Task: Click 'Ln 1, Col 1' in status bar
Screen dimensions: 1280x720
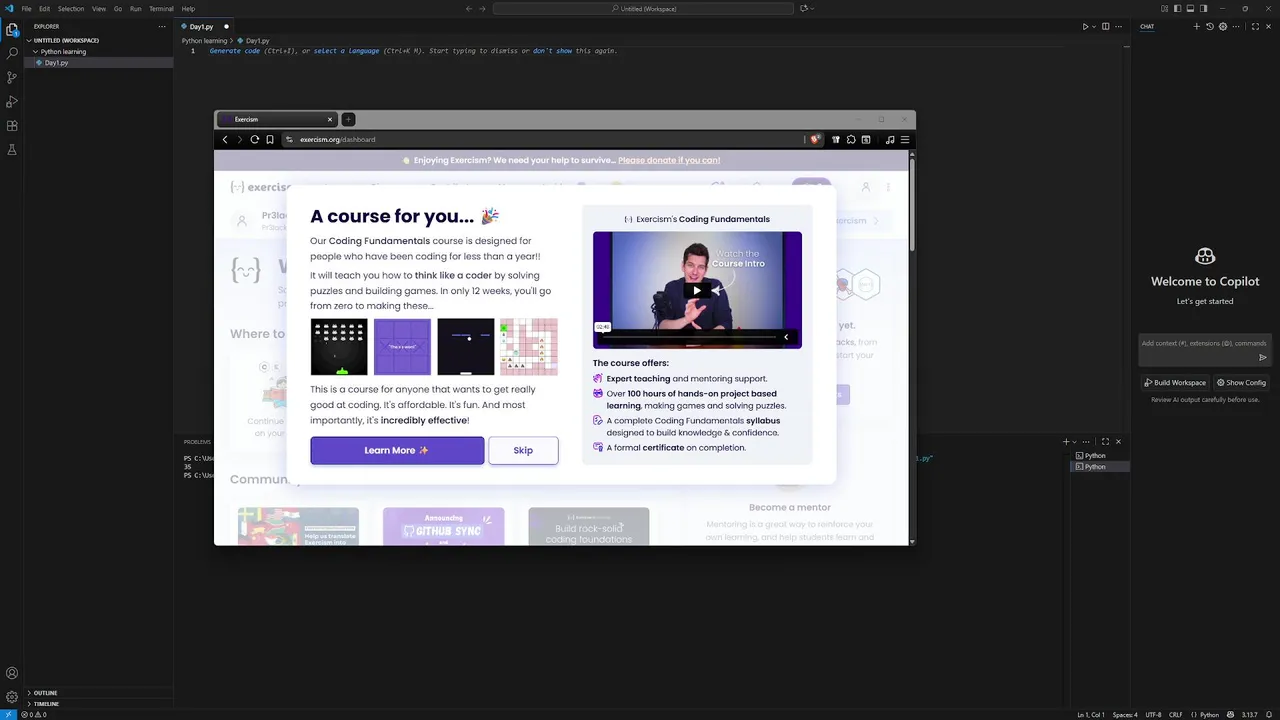Action: pyautogui.click(x=1091, y=715)
